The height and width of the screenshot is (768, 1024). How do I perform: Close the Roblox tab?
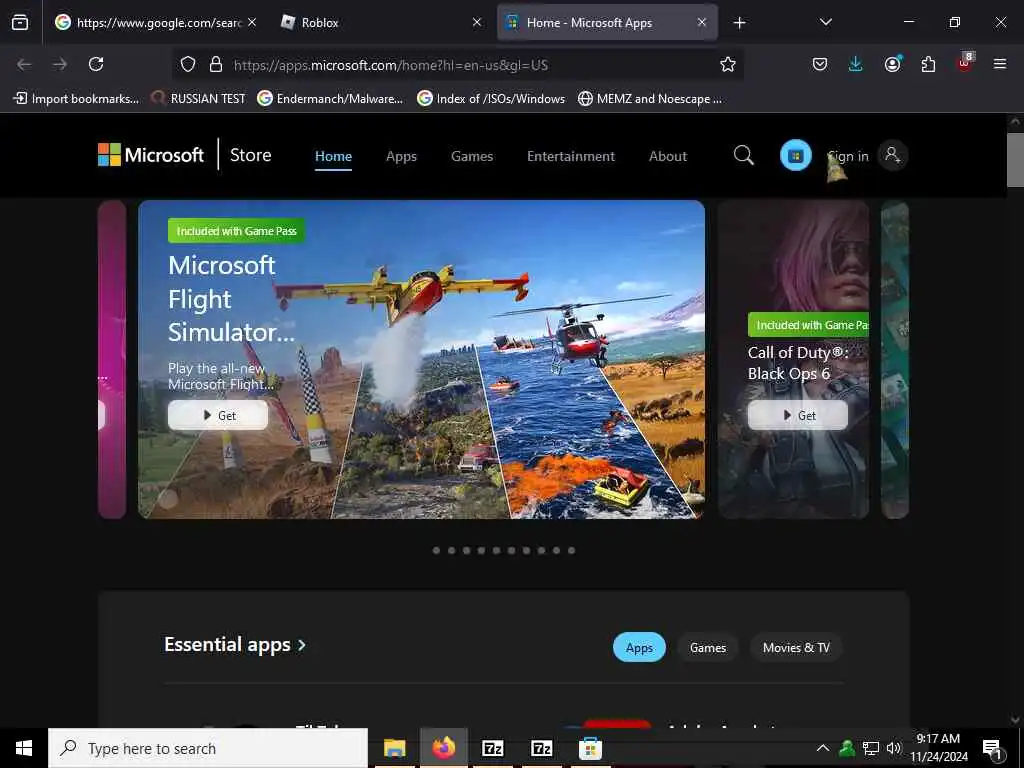(x=477, y=22)
